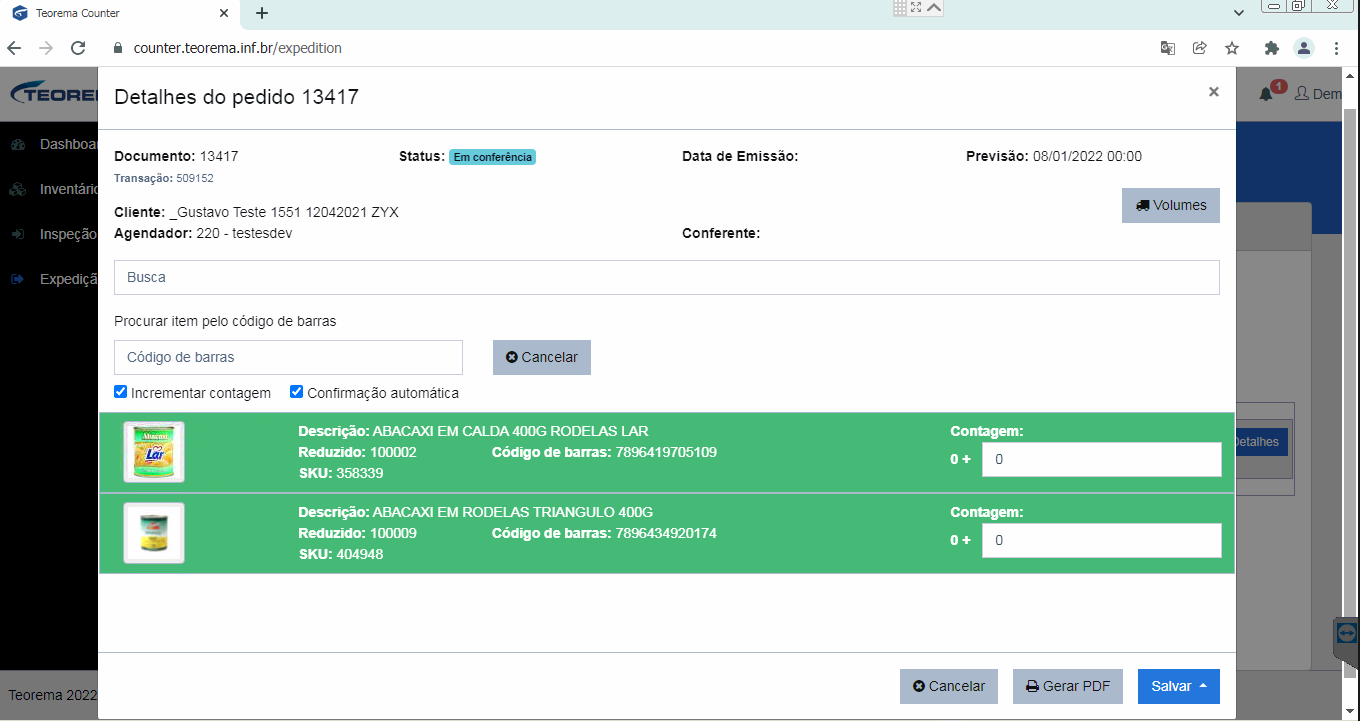Click the Previsão date 08/01/2022 00:00

coord(1087,156)
